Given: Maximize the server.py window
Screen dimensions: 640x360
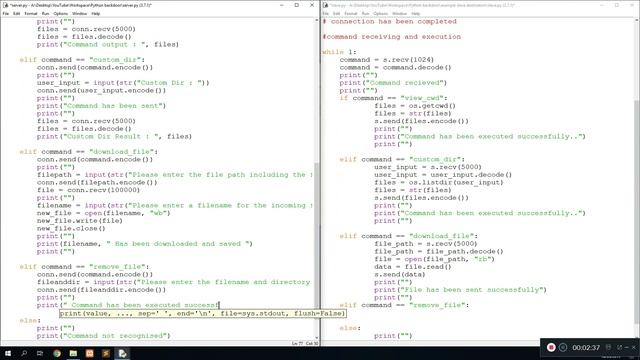Looking at the screenshot, I should click(297, 5).
